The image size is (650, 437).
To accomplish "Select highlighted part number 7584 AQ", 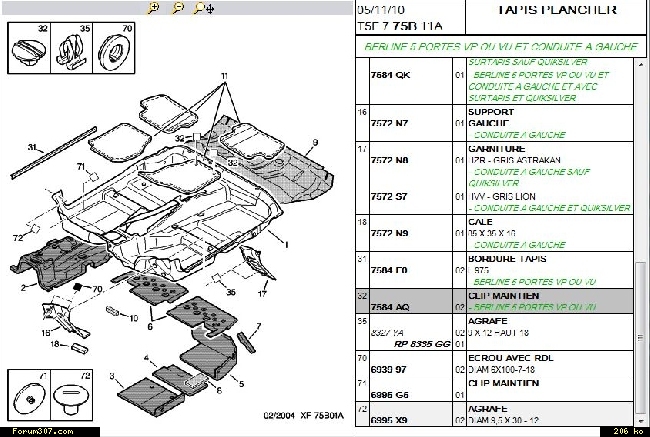I will (390, 307).
